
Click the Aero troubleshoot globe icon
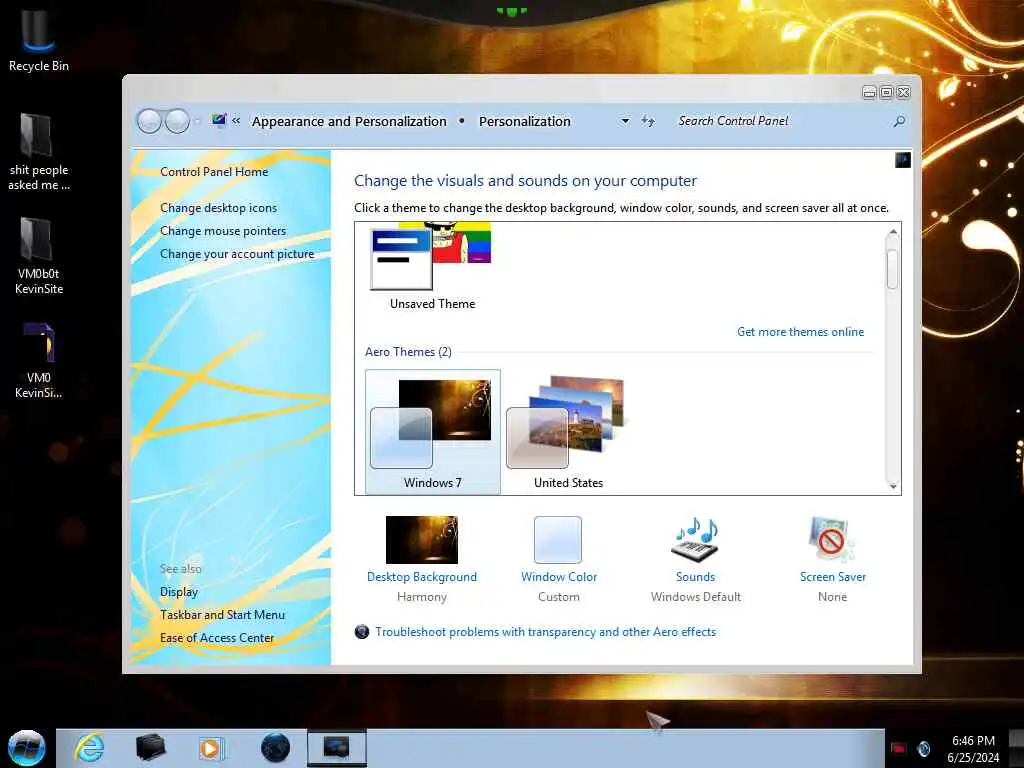coord(362,632)
